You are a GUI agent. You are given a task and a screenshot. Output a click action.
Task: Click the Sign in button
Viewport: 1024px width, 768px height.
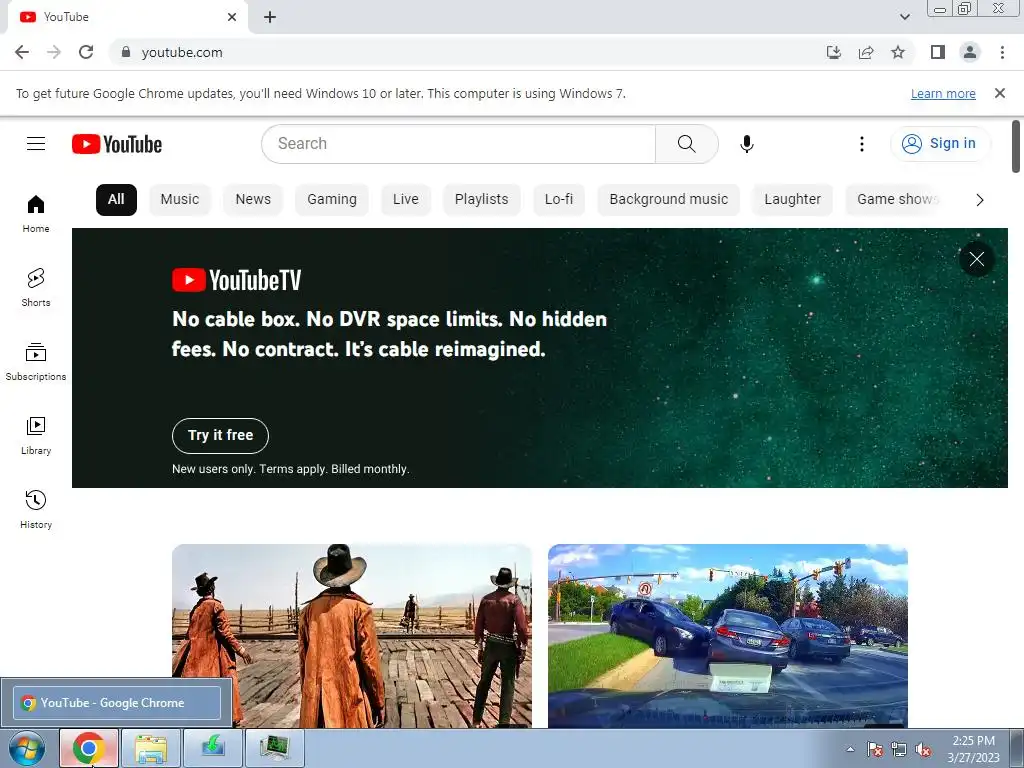tap(940, 144)
